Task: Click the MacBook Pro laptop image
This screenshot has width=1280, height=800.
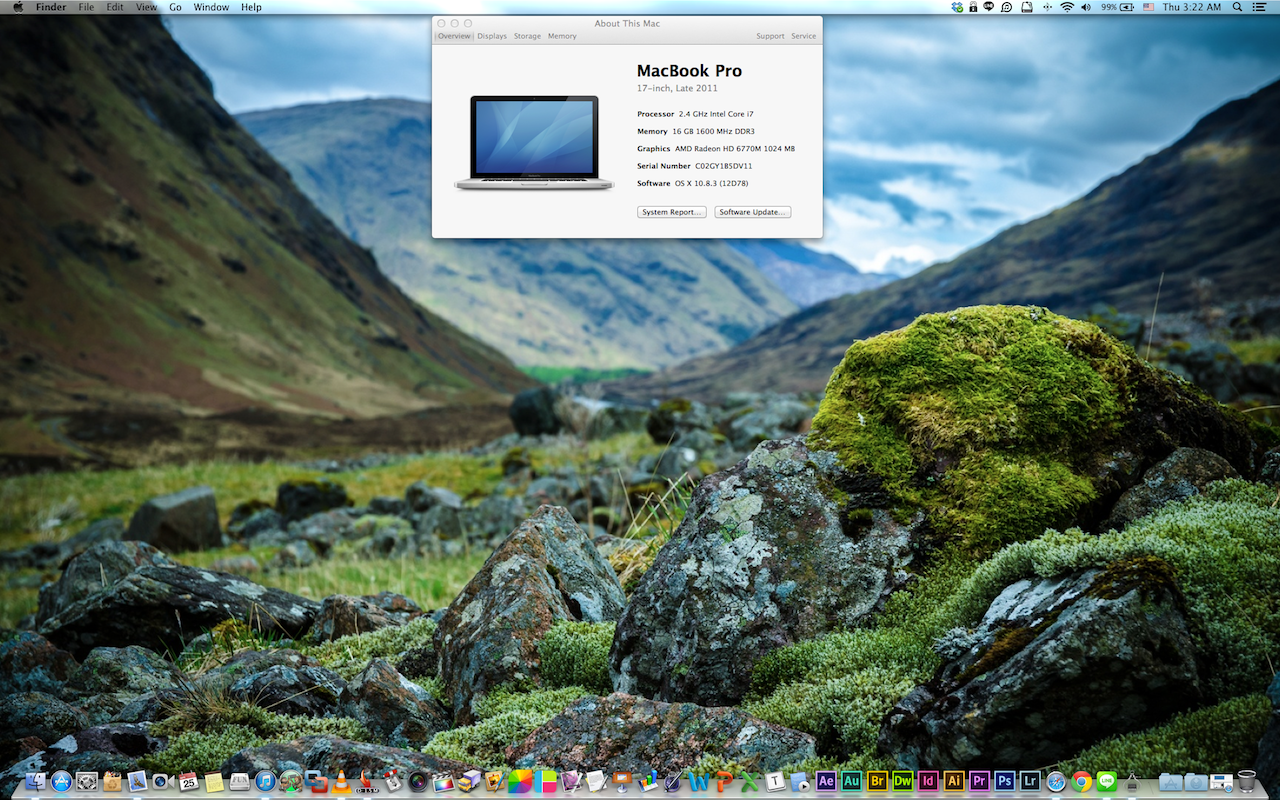Action: point(534,142)
